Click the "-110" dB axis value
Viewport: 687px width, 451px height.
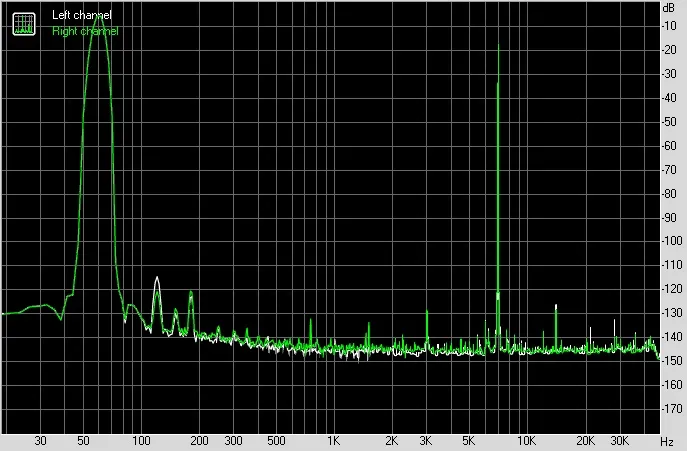[672, 265]
